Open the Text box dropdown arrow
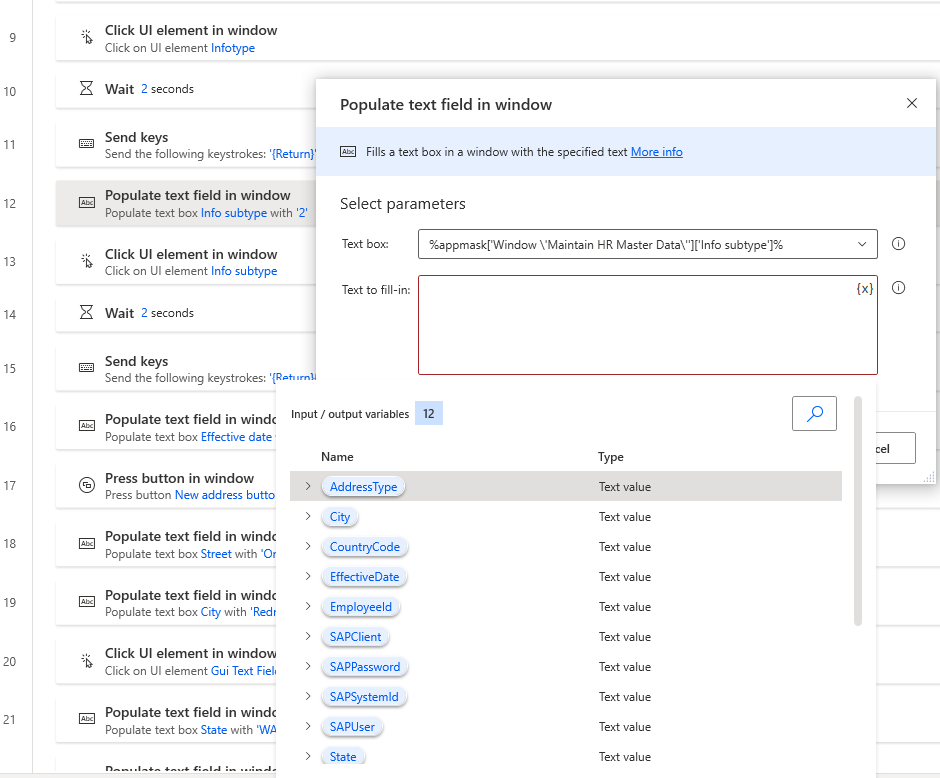940x778 pixels. [861, 244]
